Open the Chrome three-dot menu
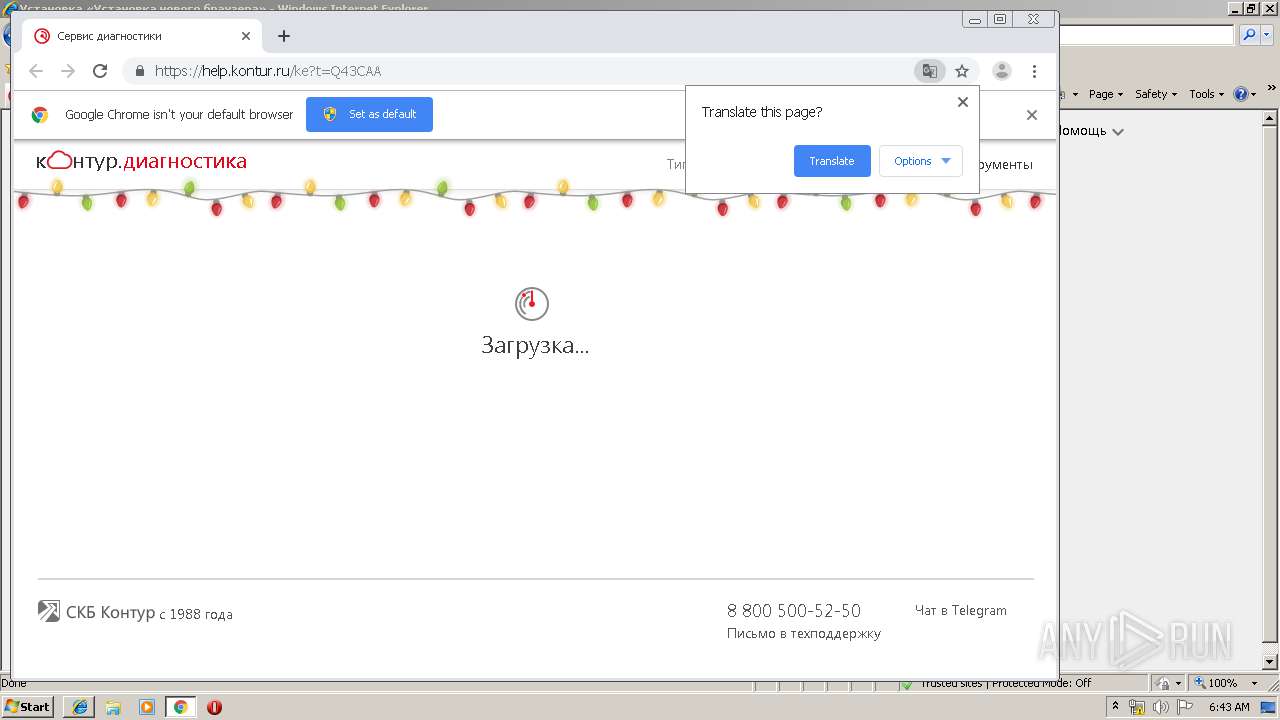Viewport: 1280px width, 720px height. tap(1034, 71)
